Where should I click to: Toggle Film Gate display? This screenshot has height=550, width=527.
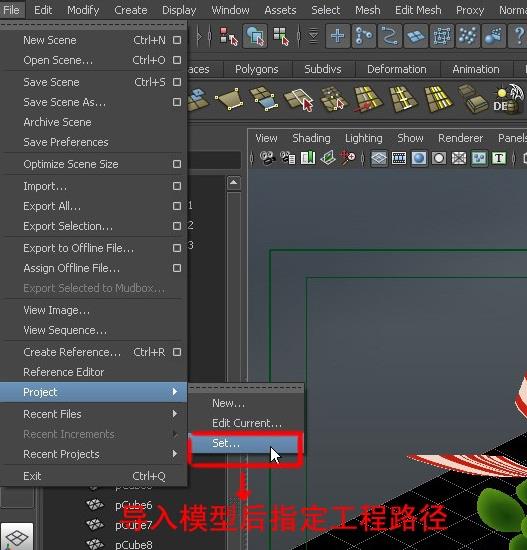click(399, 158)
